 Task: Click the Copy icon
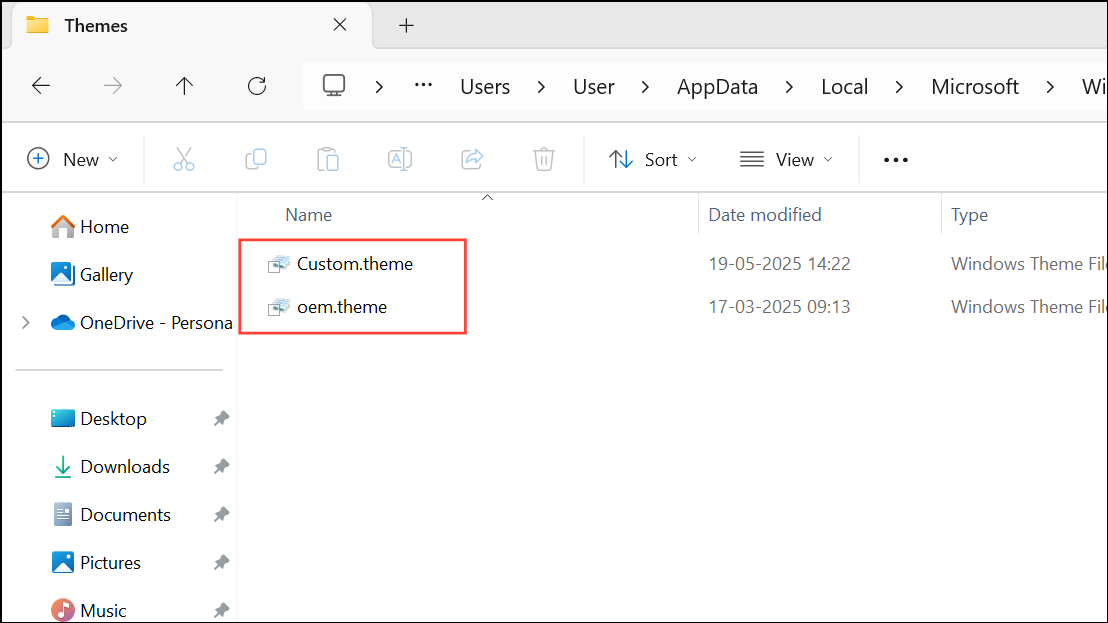(x=256, y=160)
